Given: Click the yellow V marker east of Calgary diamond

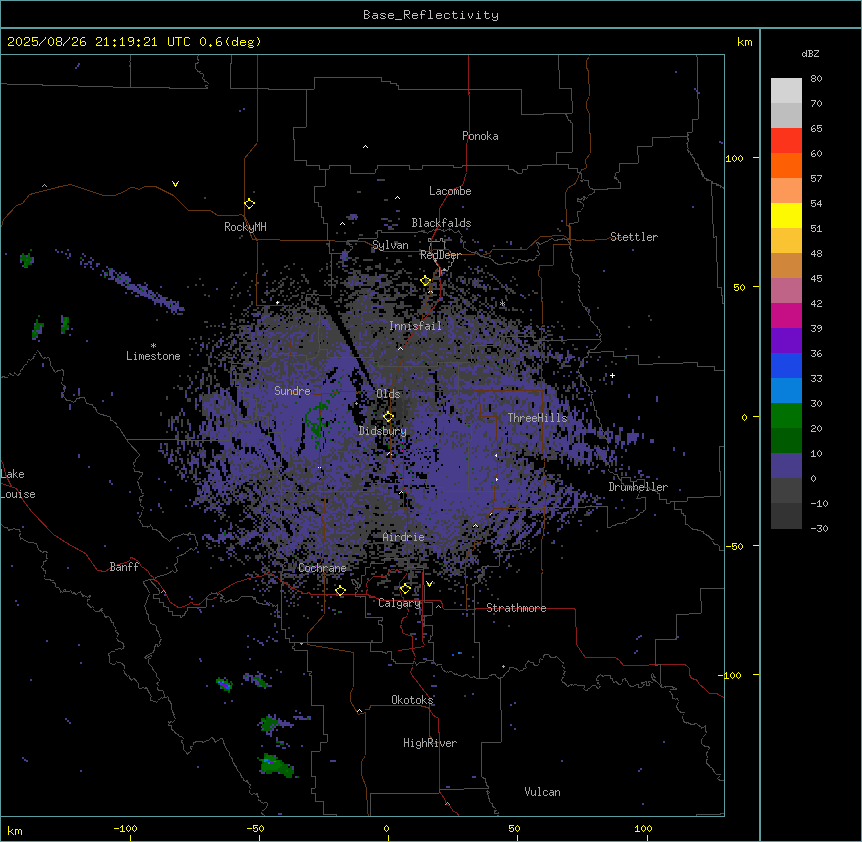Looking at the screenshot, I should tap(429, 584).
